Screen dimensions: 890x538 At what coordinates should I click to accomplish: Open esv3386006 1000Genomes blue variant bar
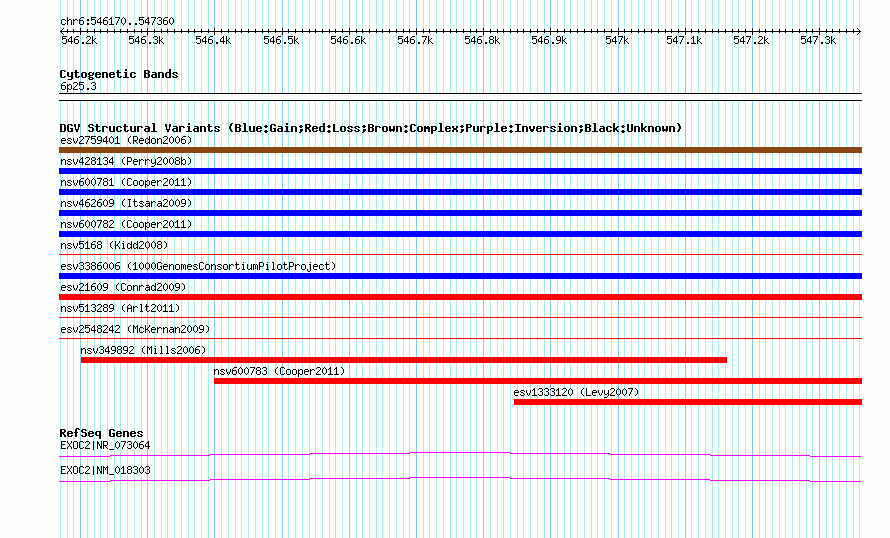pyautogui.click(x=460, y=276)
